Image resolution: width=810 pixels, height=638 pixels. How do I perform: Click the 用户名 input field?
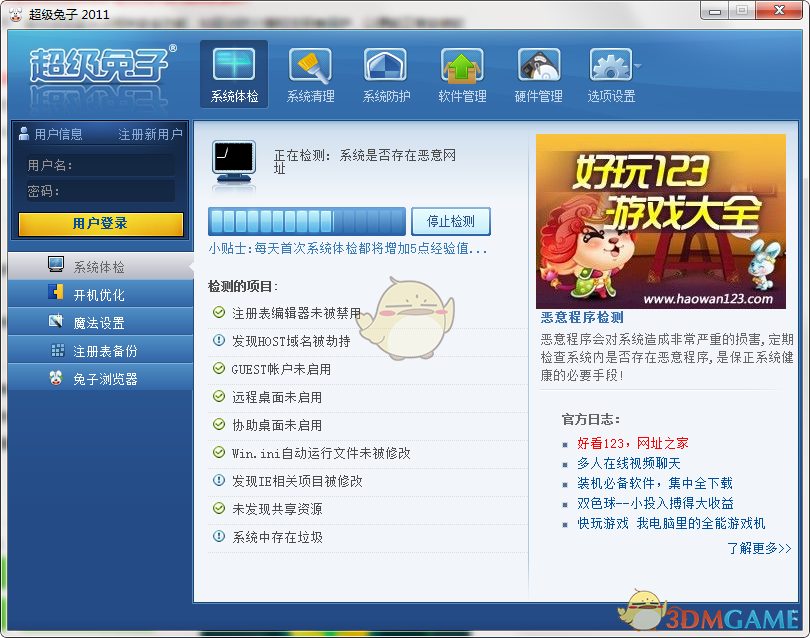coord(101,165)
